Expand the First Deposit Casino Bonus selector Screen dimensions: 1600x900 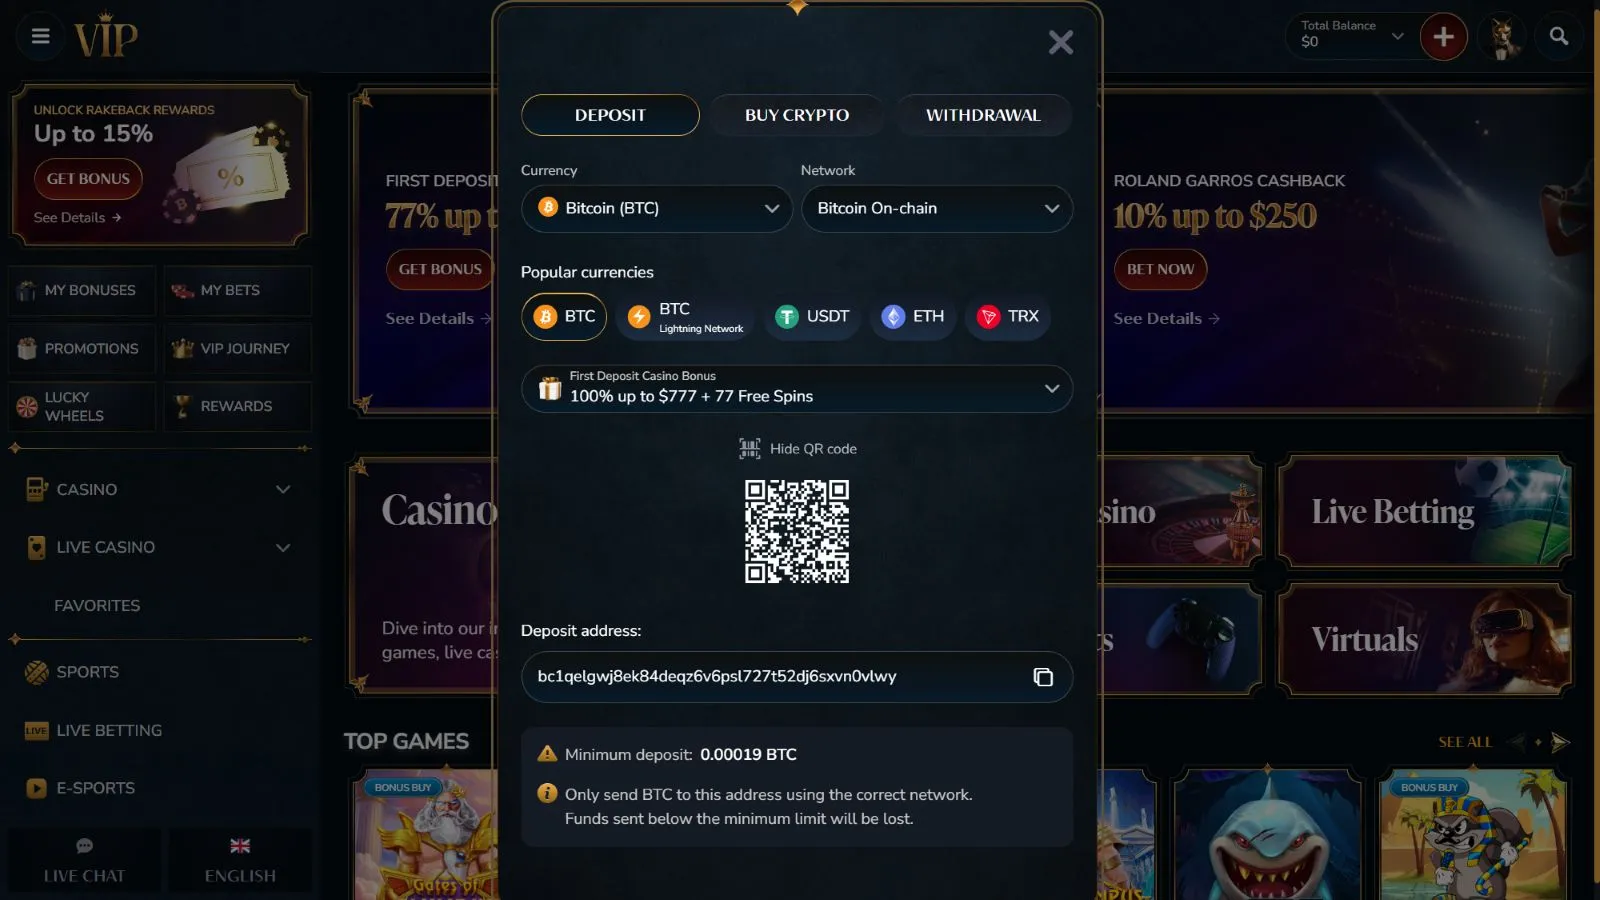(x=797, y=389)
